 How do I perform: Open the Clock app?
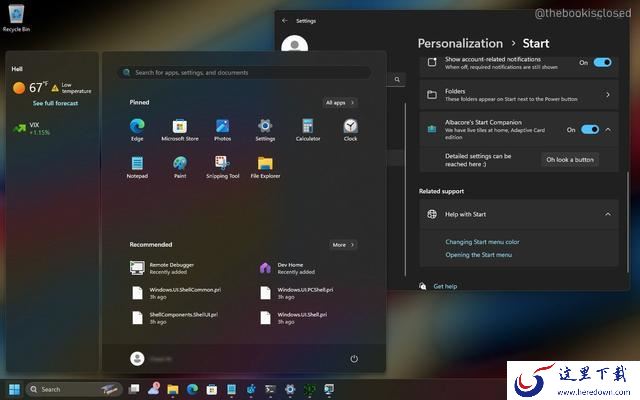350,130
